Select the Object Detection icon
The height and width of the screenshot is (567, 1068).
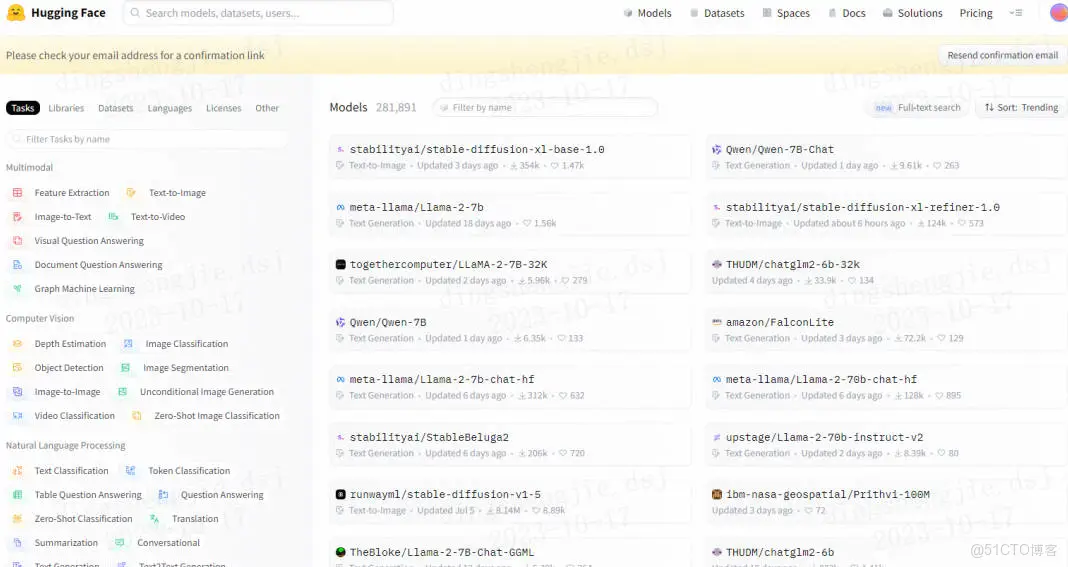click(x=18, y=368)
